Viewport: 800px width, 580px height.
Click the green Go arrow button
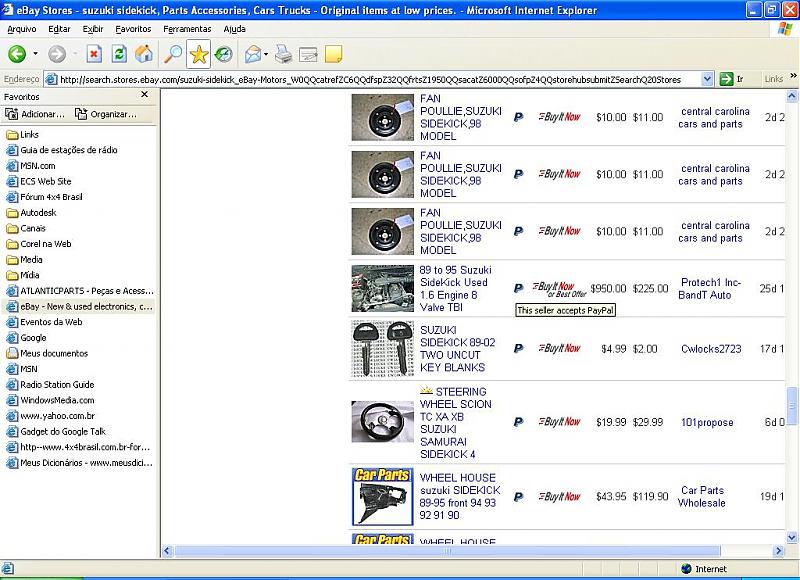(726, 79)
